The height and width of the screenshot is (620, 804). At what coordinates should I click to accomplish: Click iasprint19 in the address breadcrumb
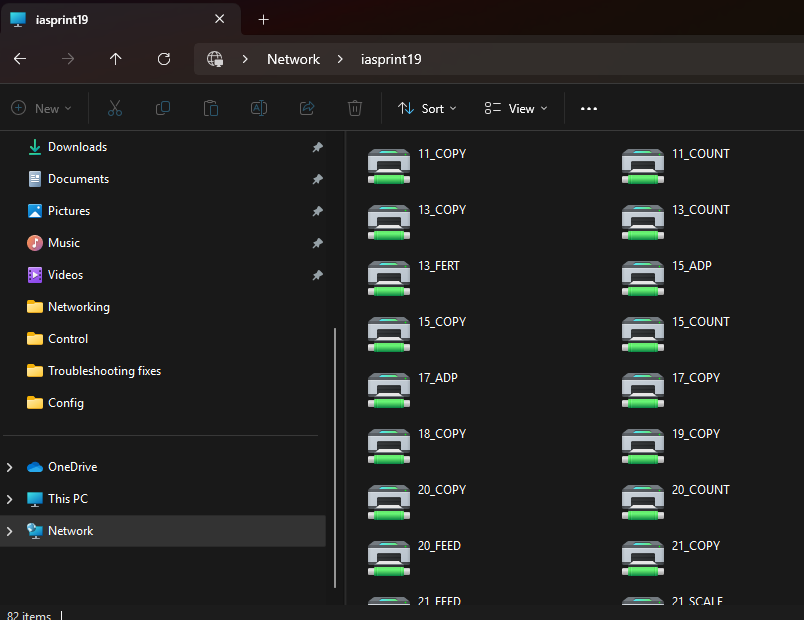(391, 59)
